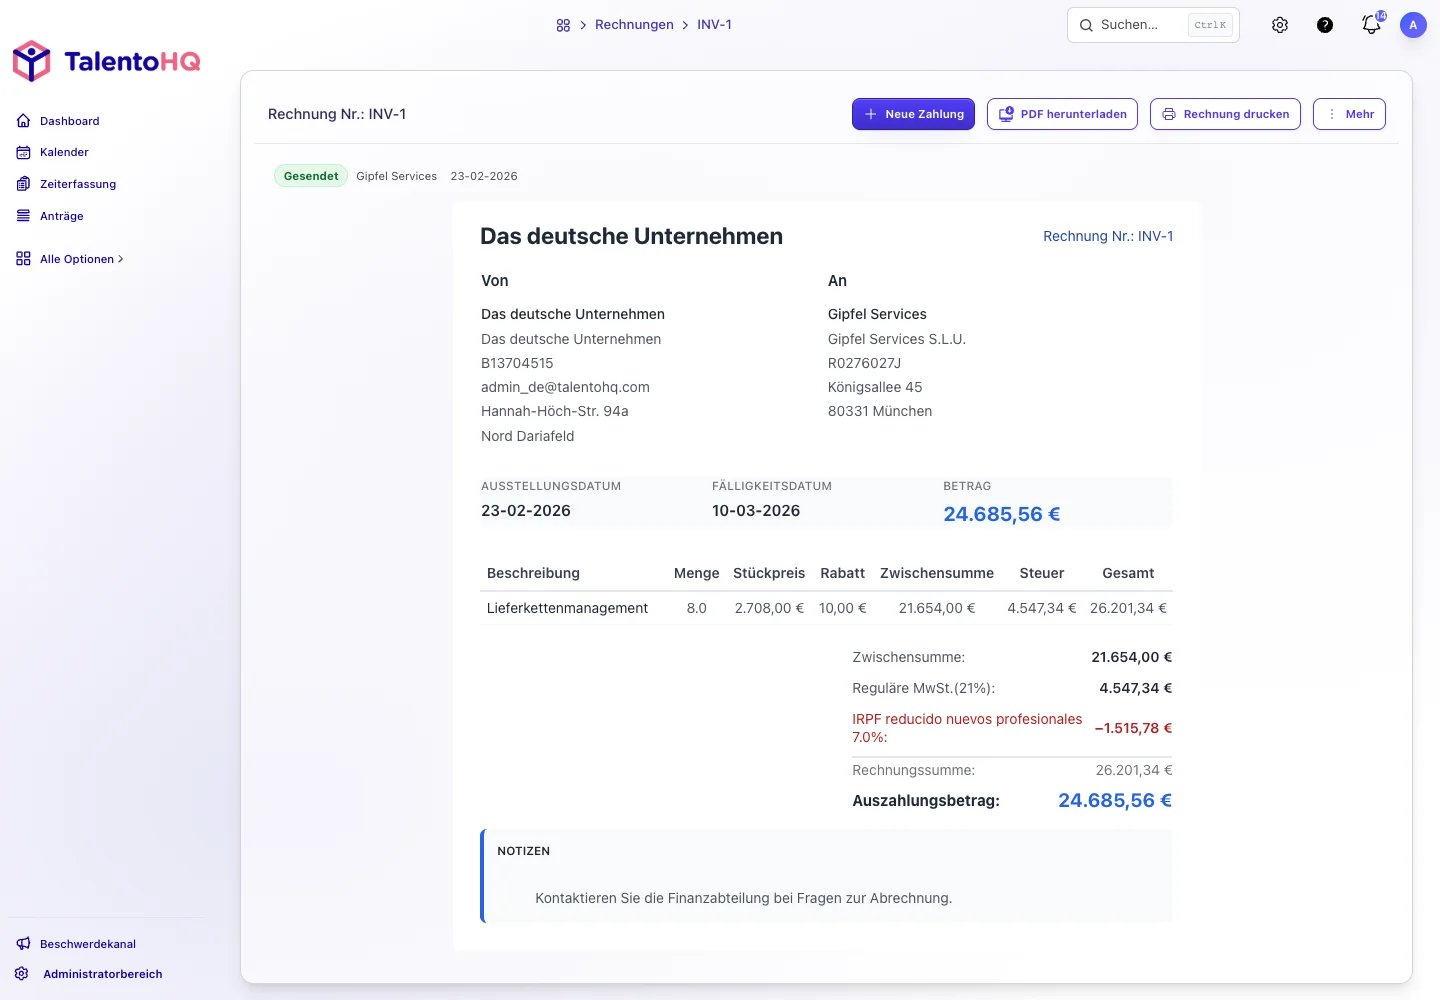
Task: Click the search magnifier icon
Action: tap(1086, 25)
